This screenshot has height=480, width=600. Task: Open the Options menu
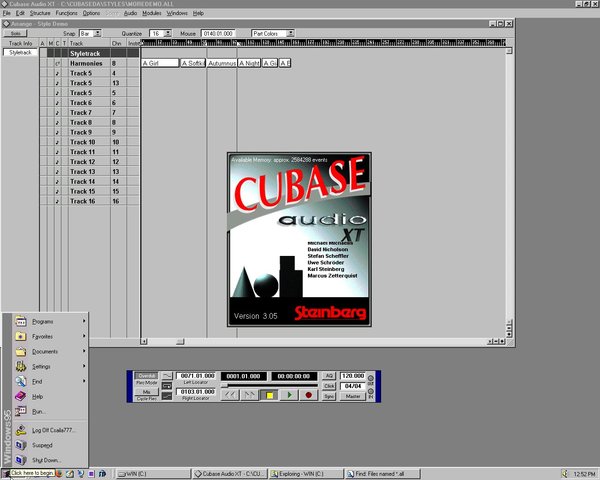(91, 13)
